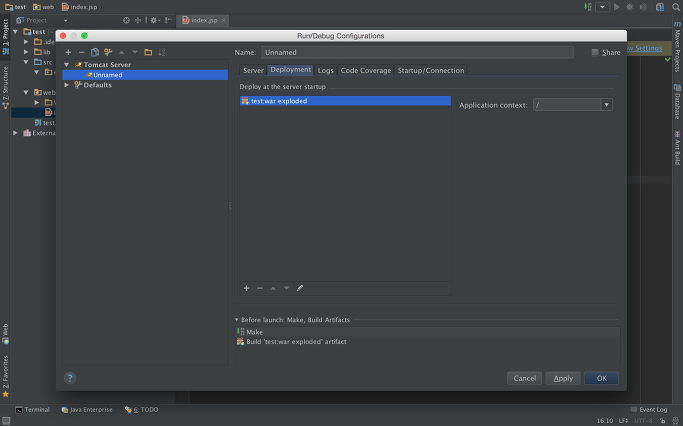Click the edit defaults wrench icon
This screenshot has width=683, height=426.
pyautogui.click(x=108, y=52)
